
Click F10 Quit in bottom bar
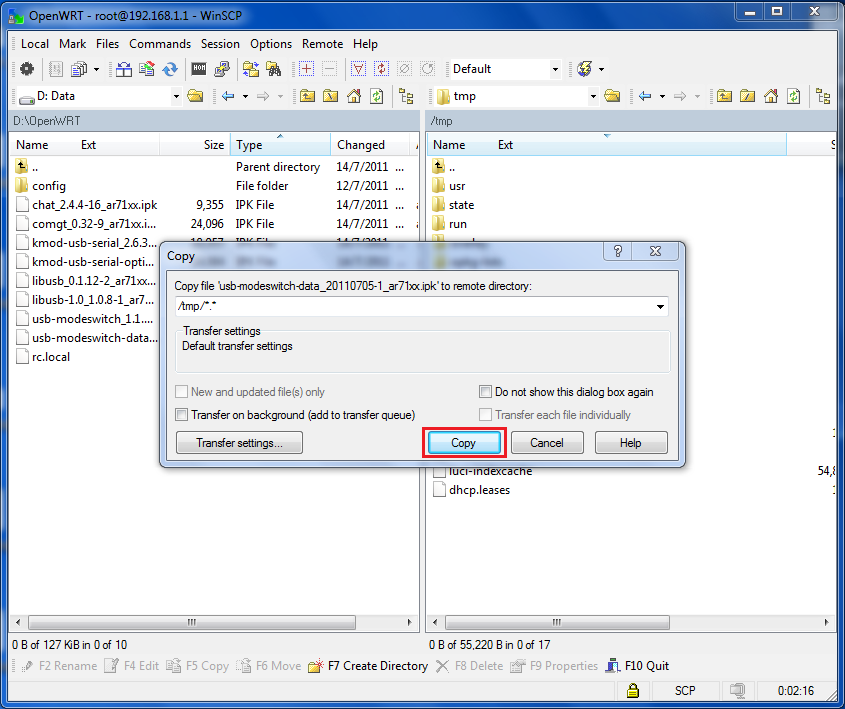[x=637, y=666]
